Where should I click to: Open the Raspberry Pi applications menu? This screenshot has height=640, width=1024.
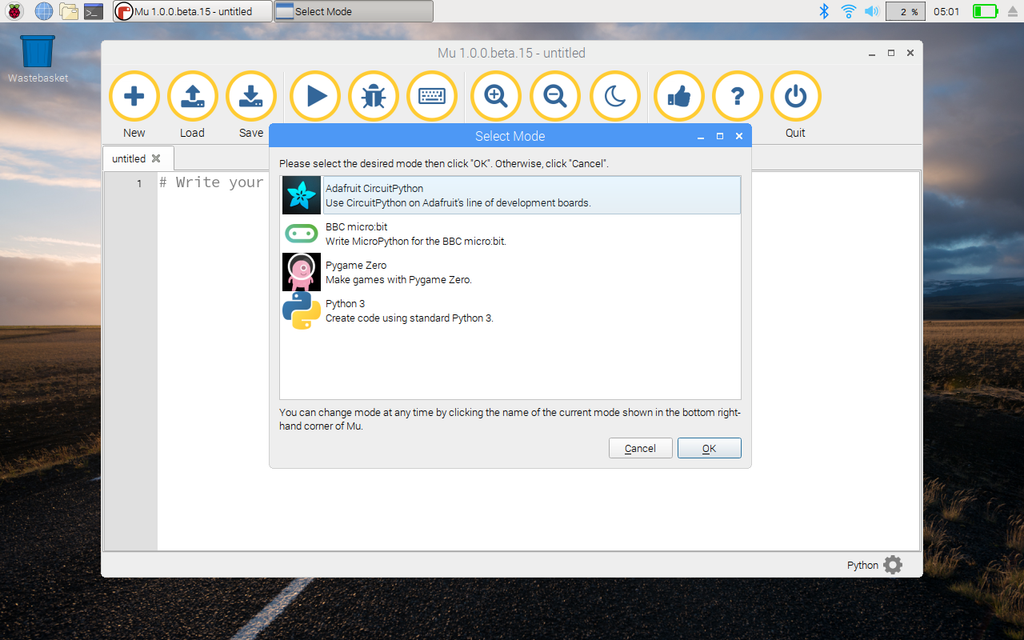(x=13, y=11)
